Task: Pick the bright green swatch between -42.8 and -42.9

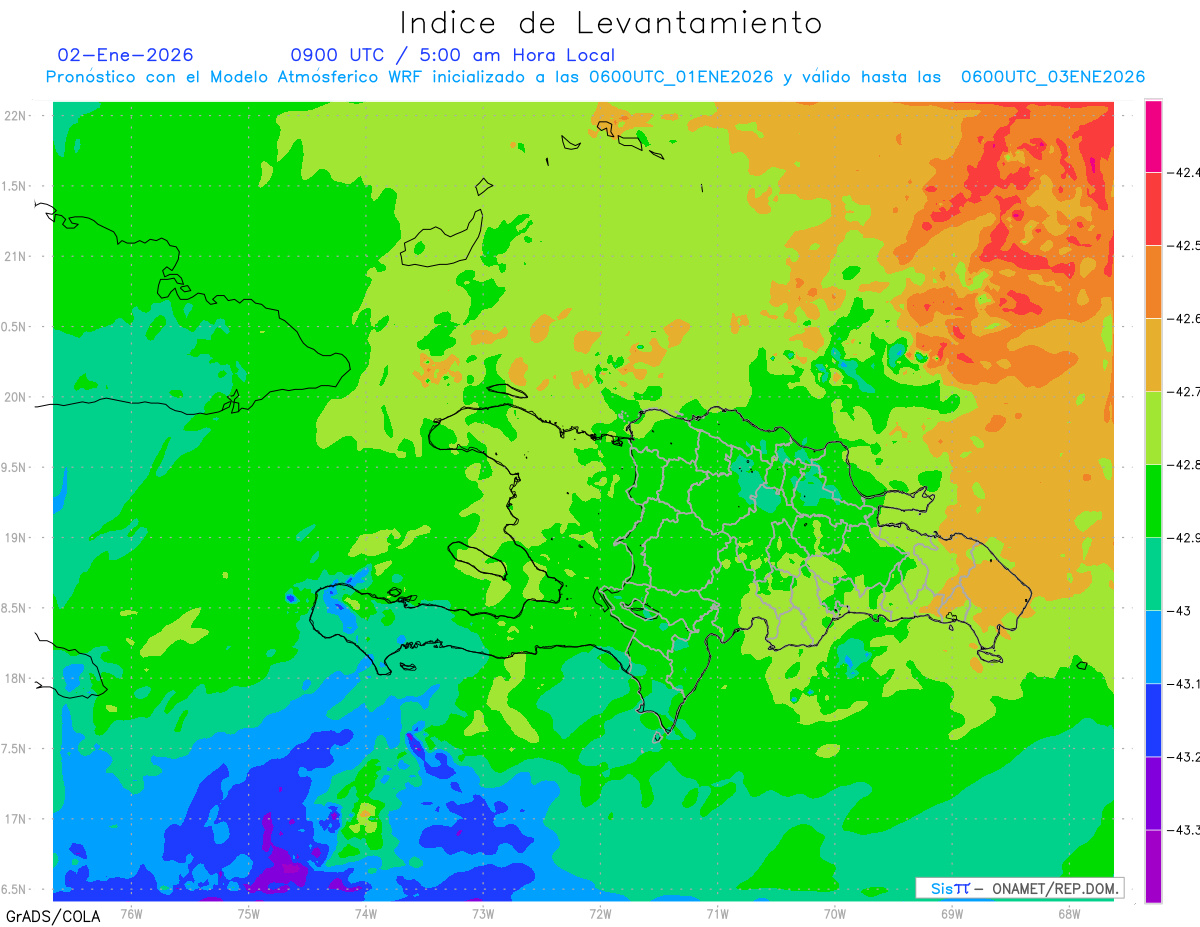Action: pyautogui.click(x=1153, y=500)
